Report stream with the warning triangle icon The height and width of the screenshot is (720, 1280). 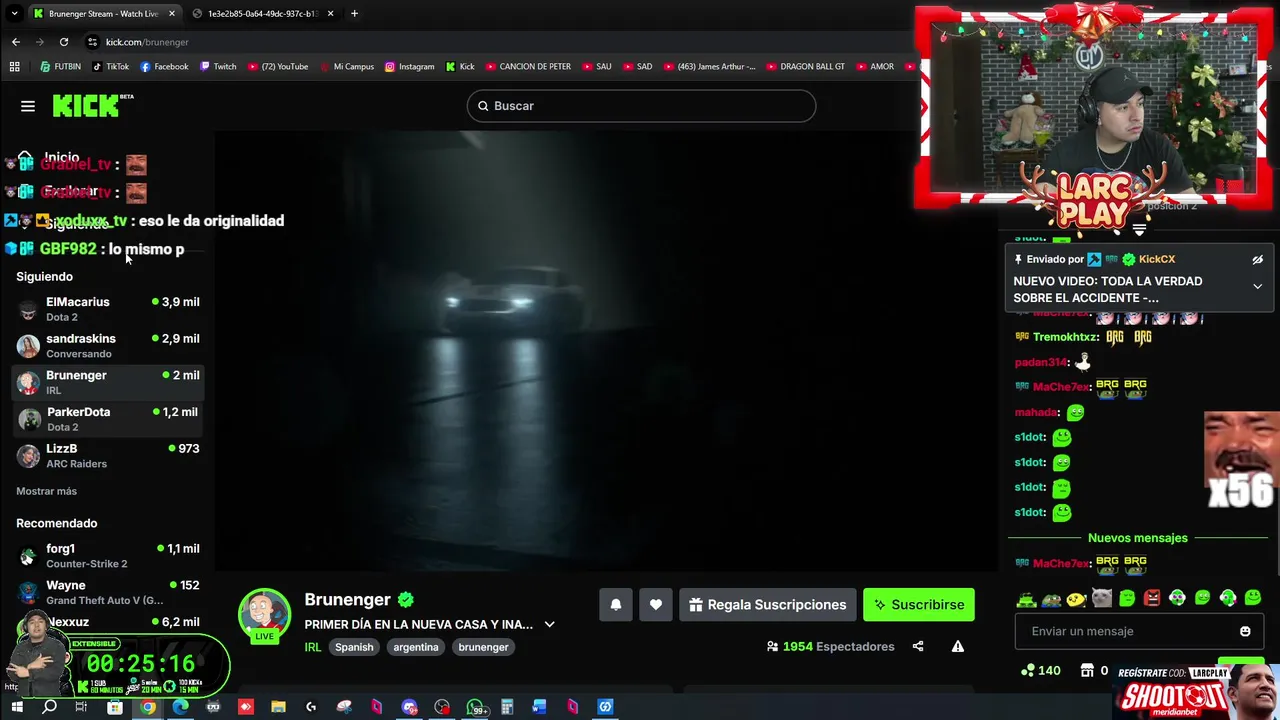click(x=958, y=646)
